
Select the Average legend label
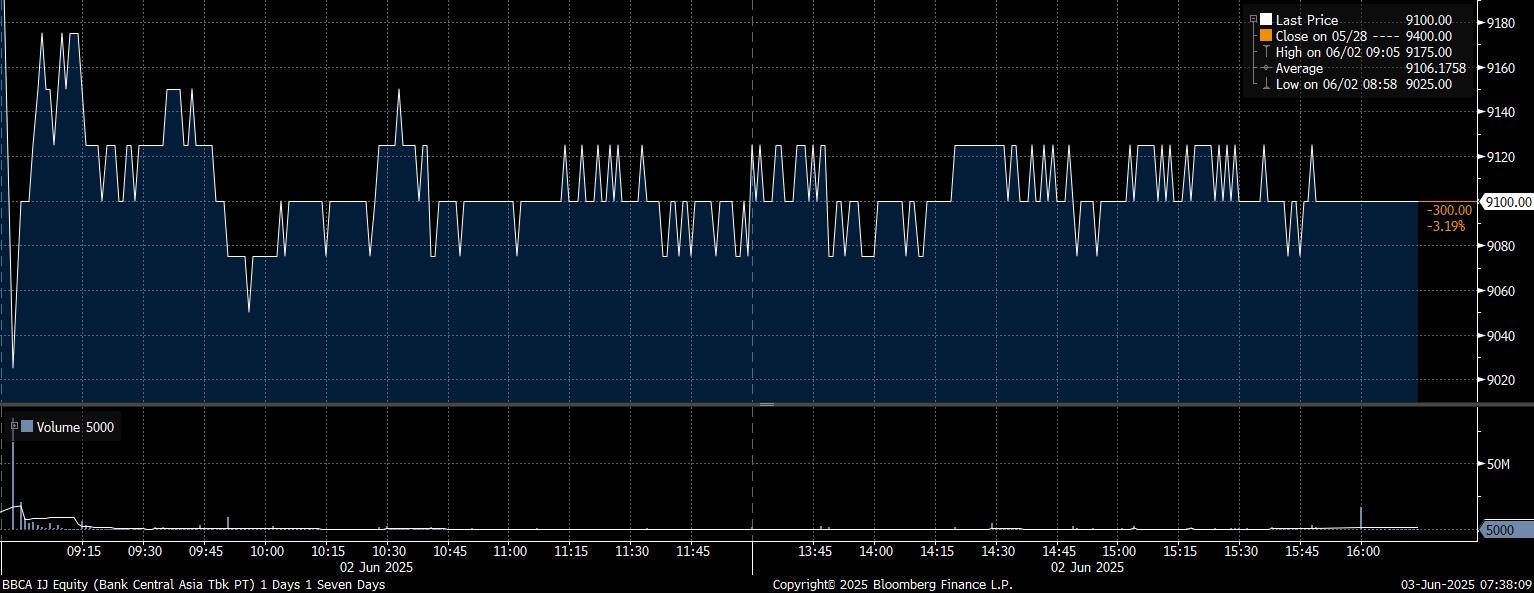click(1299, 68)
